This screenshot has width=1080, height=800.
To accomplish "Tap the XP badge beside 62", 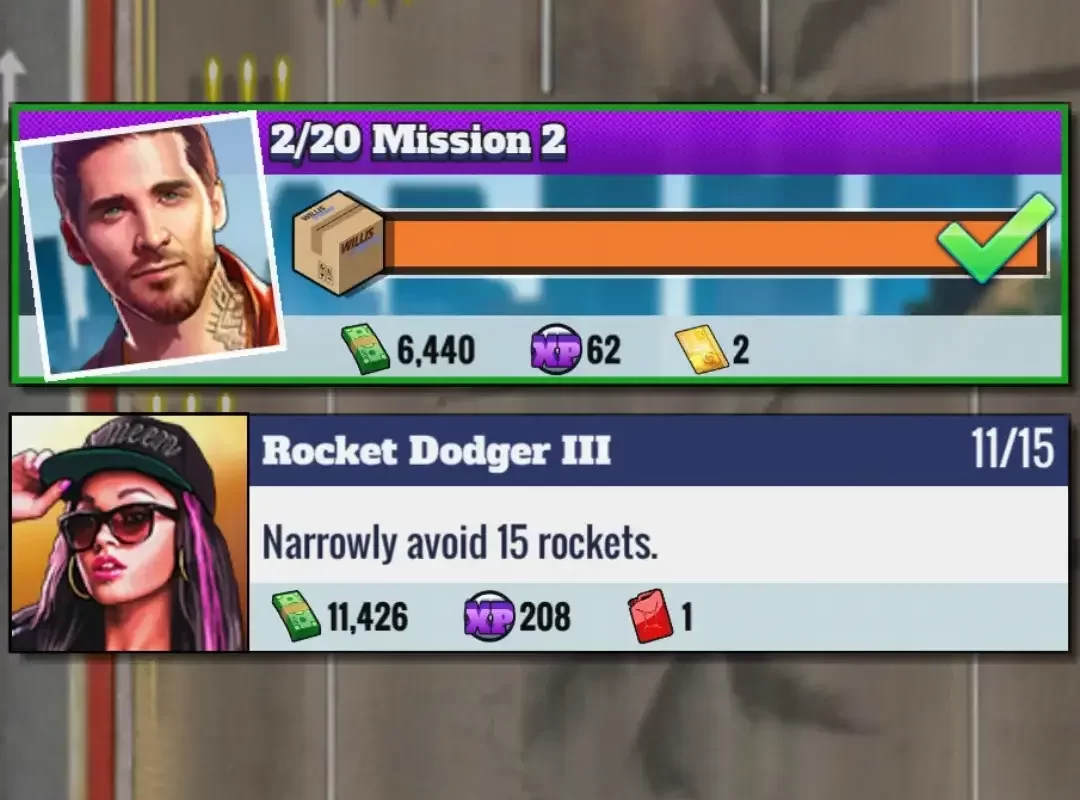I will [x=556, y=349].
